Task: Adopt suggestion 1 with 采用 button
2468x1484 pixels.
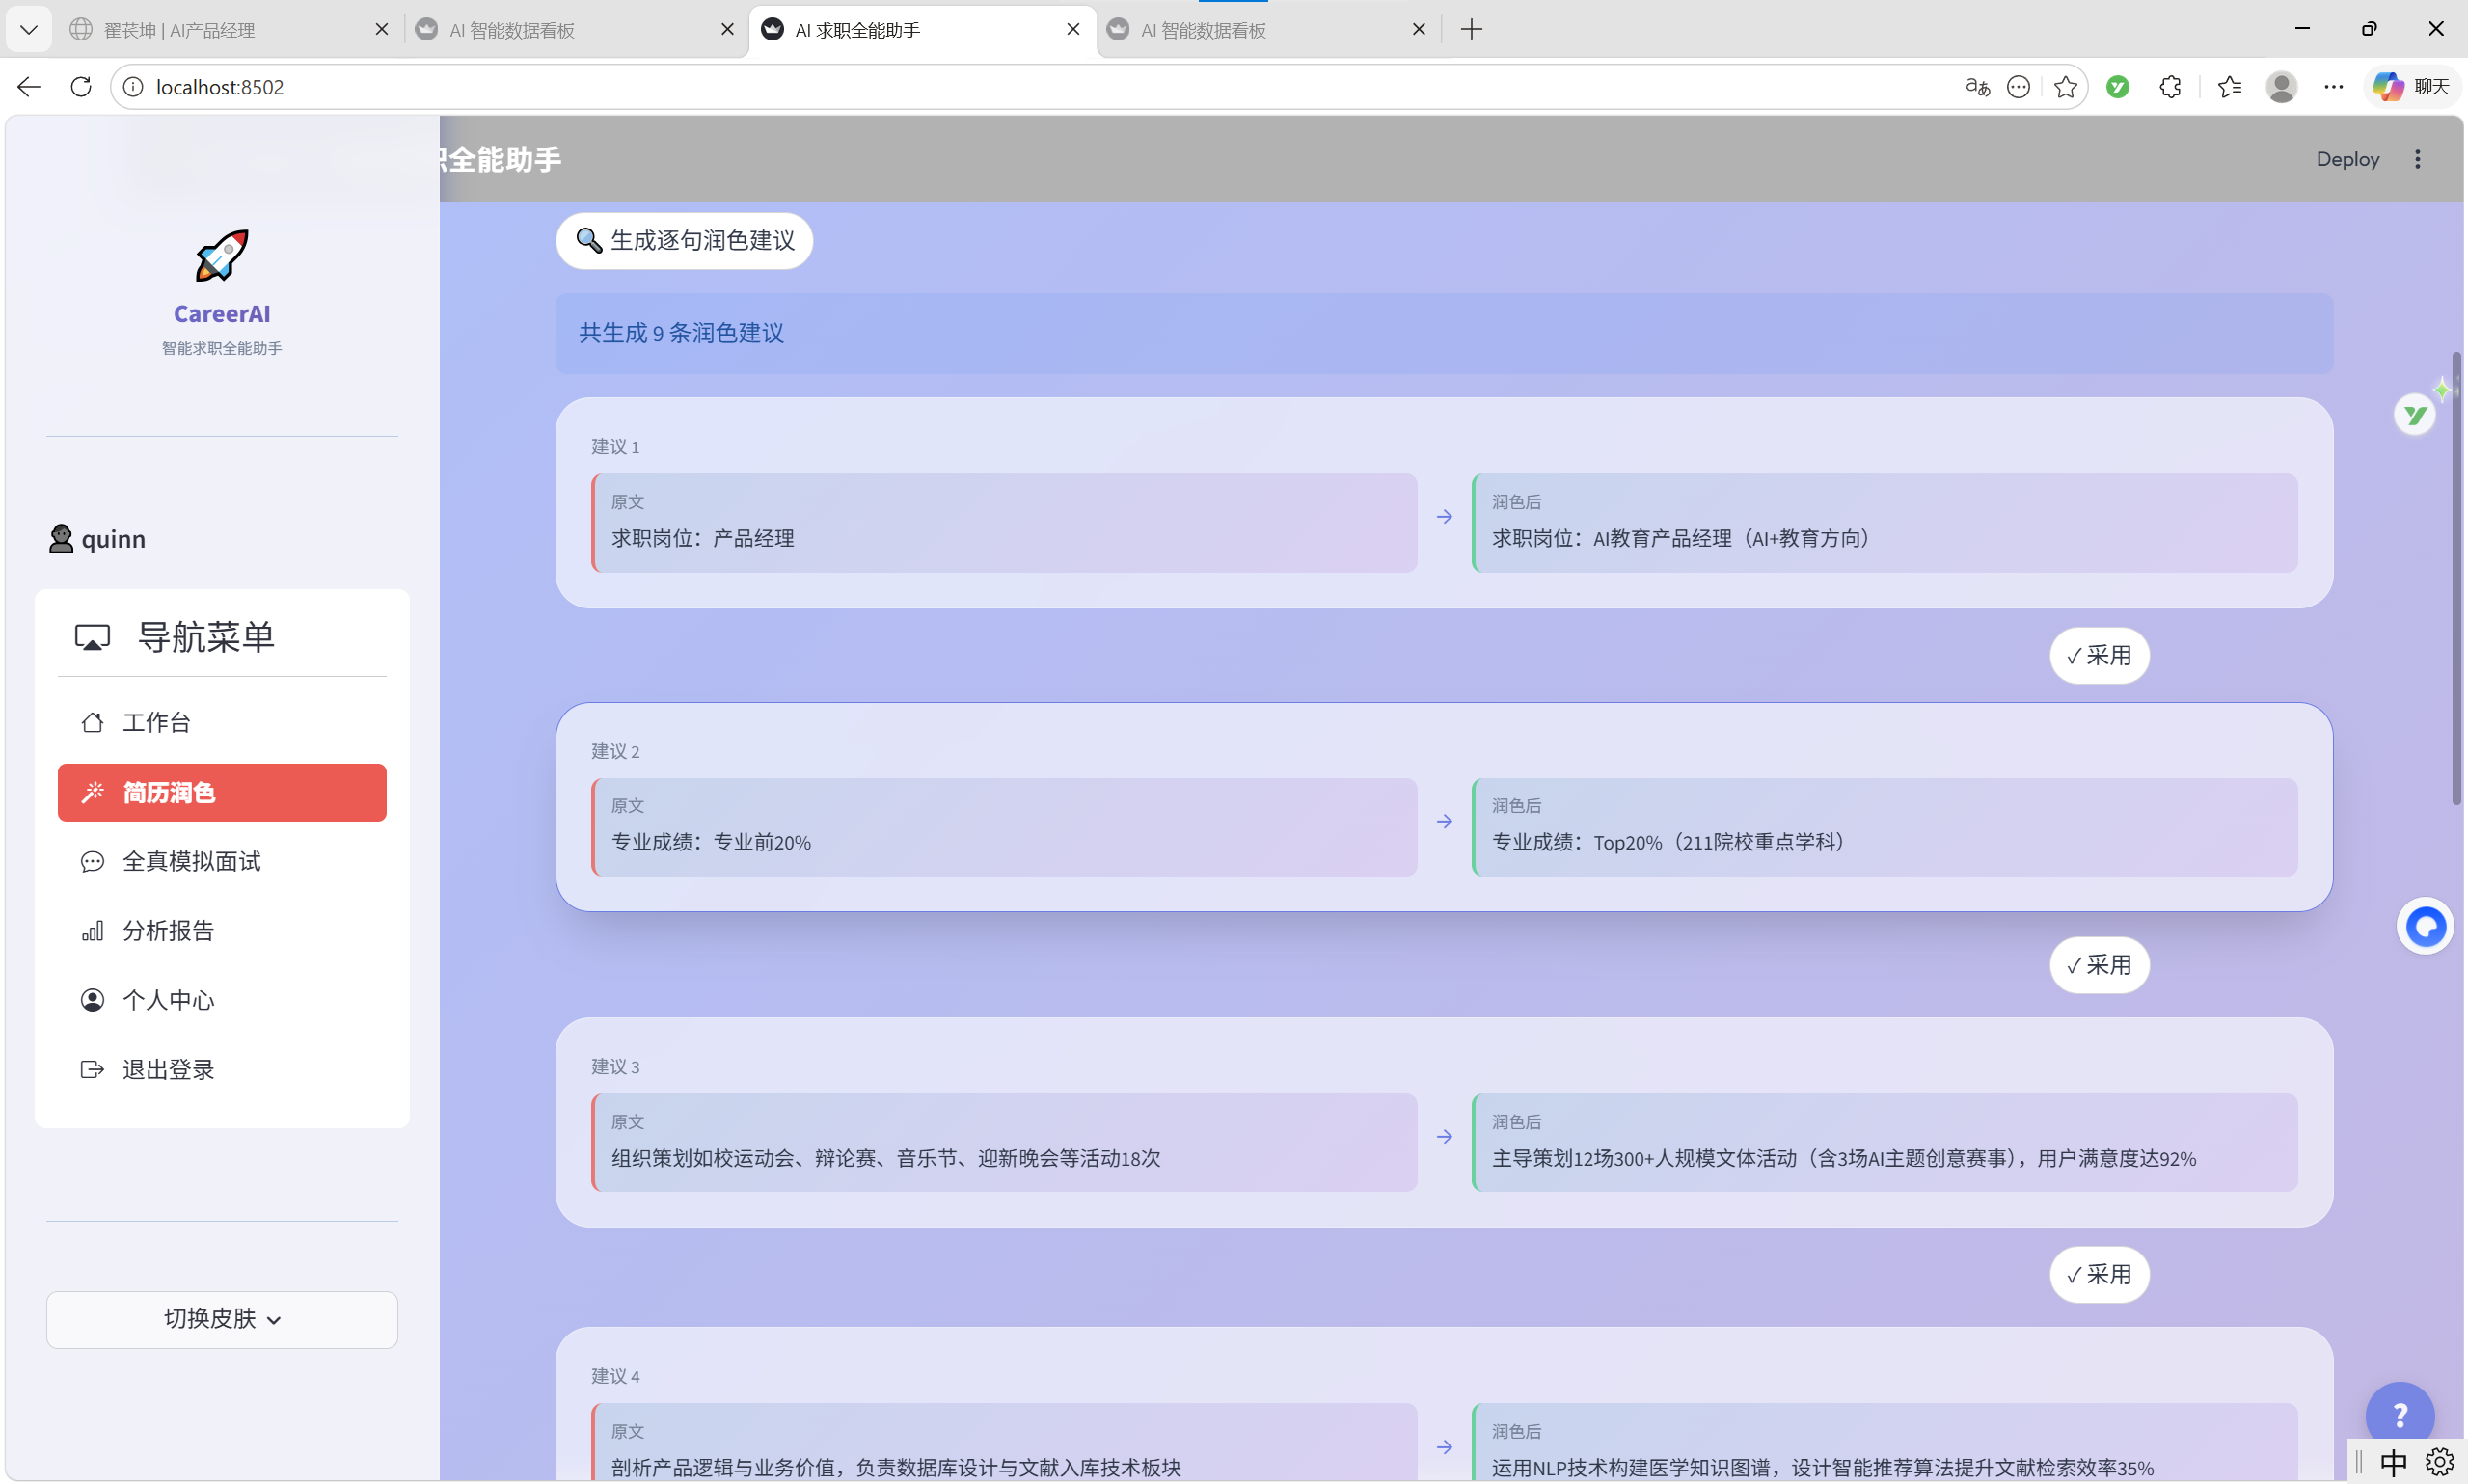Action: [2098, 656]
